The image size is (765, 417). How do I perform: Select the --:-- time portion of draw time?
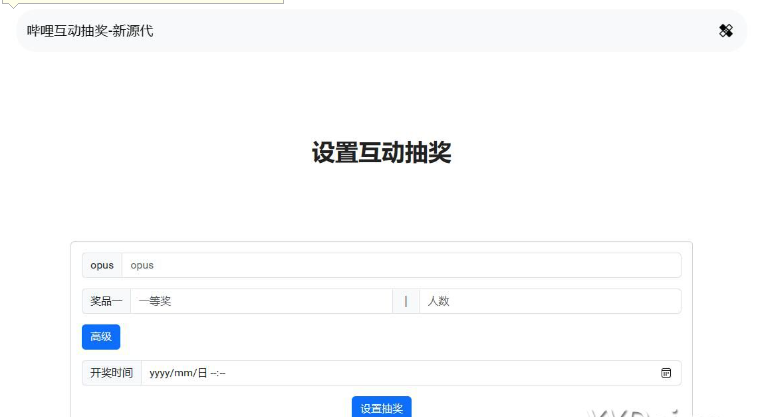(218, 373)
